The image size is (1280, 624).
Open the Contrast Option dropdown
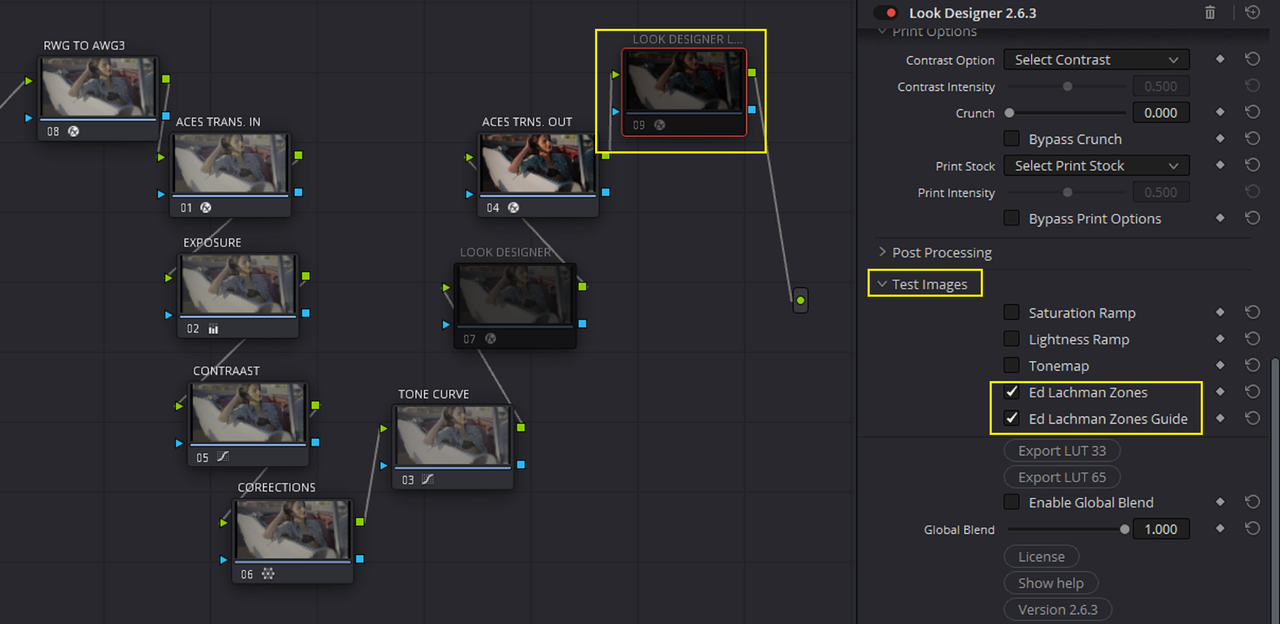pyautogui.click(x=1096, y=60)
